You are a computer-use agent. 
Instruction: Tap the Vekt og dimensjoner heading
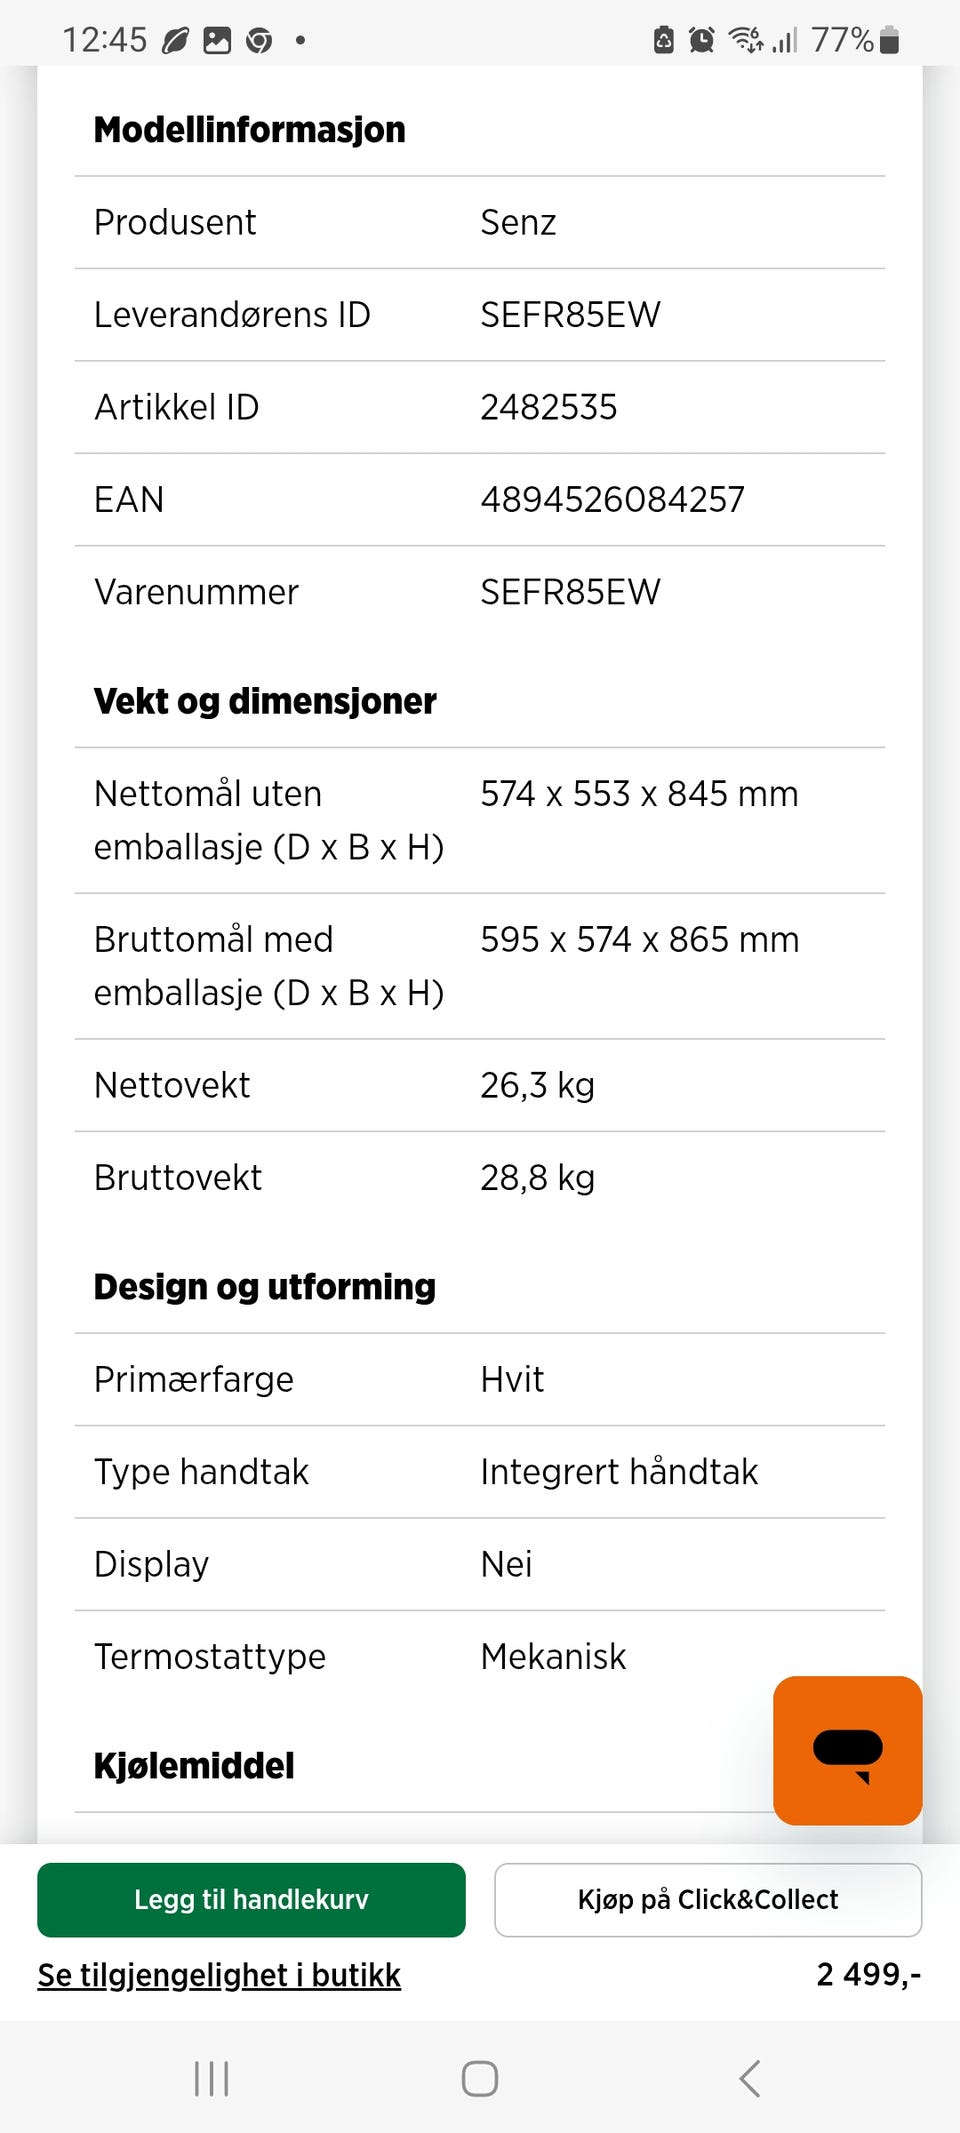[x=265, y=701]
